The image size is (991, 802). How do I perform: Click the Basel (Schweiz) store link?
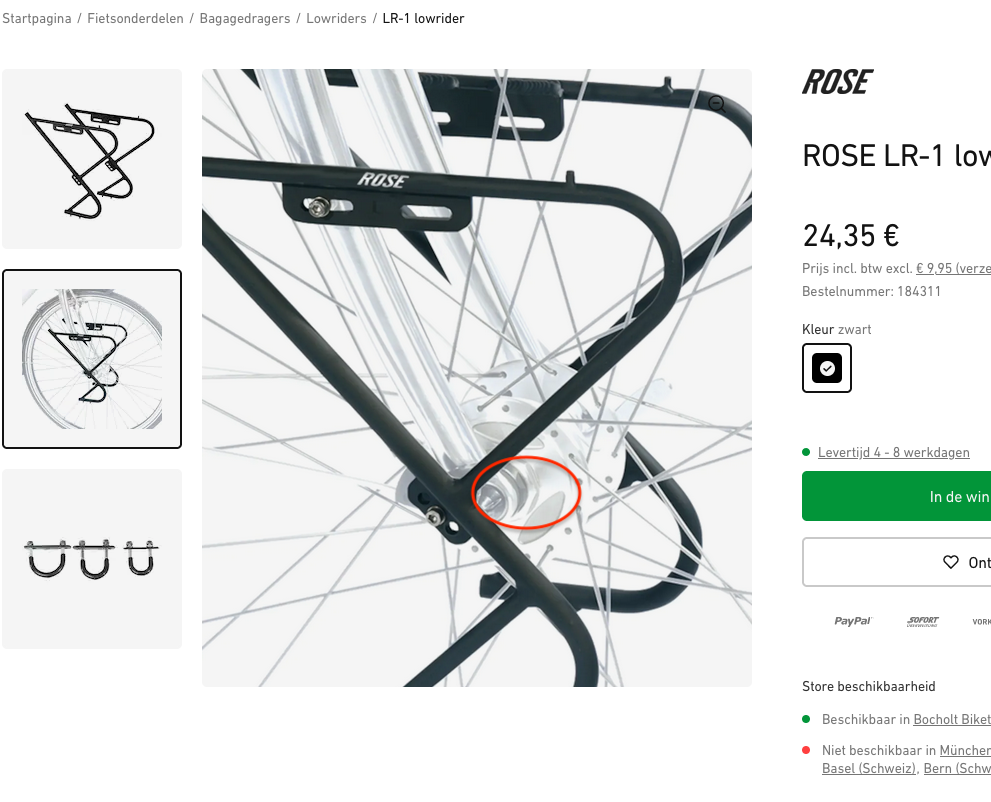click(x=868, y=768)
